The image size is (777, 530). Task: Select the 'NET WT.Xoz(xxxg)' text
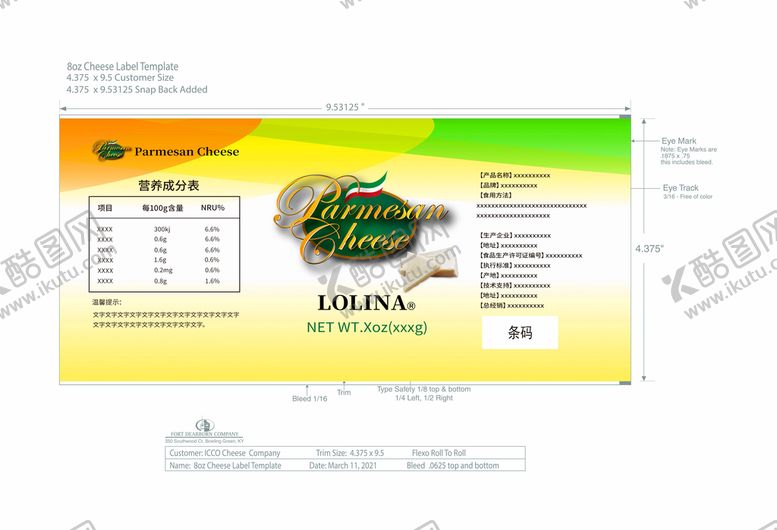(x=367, y=327)
